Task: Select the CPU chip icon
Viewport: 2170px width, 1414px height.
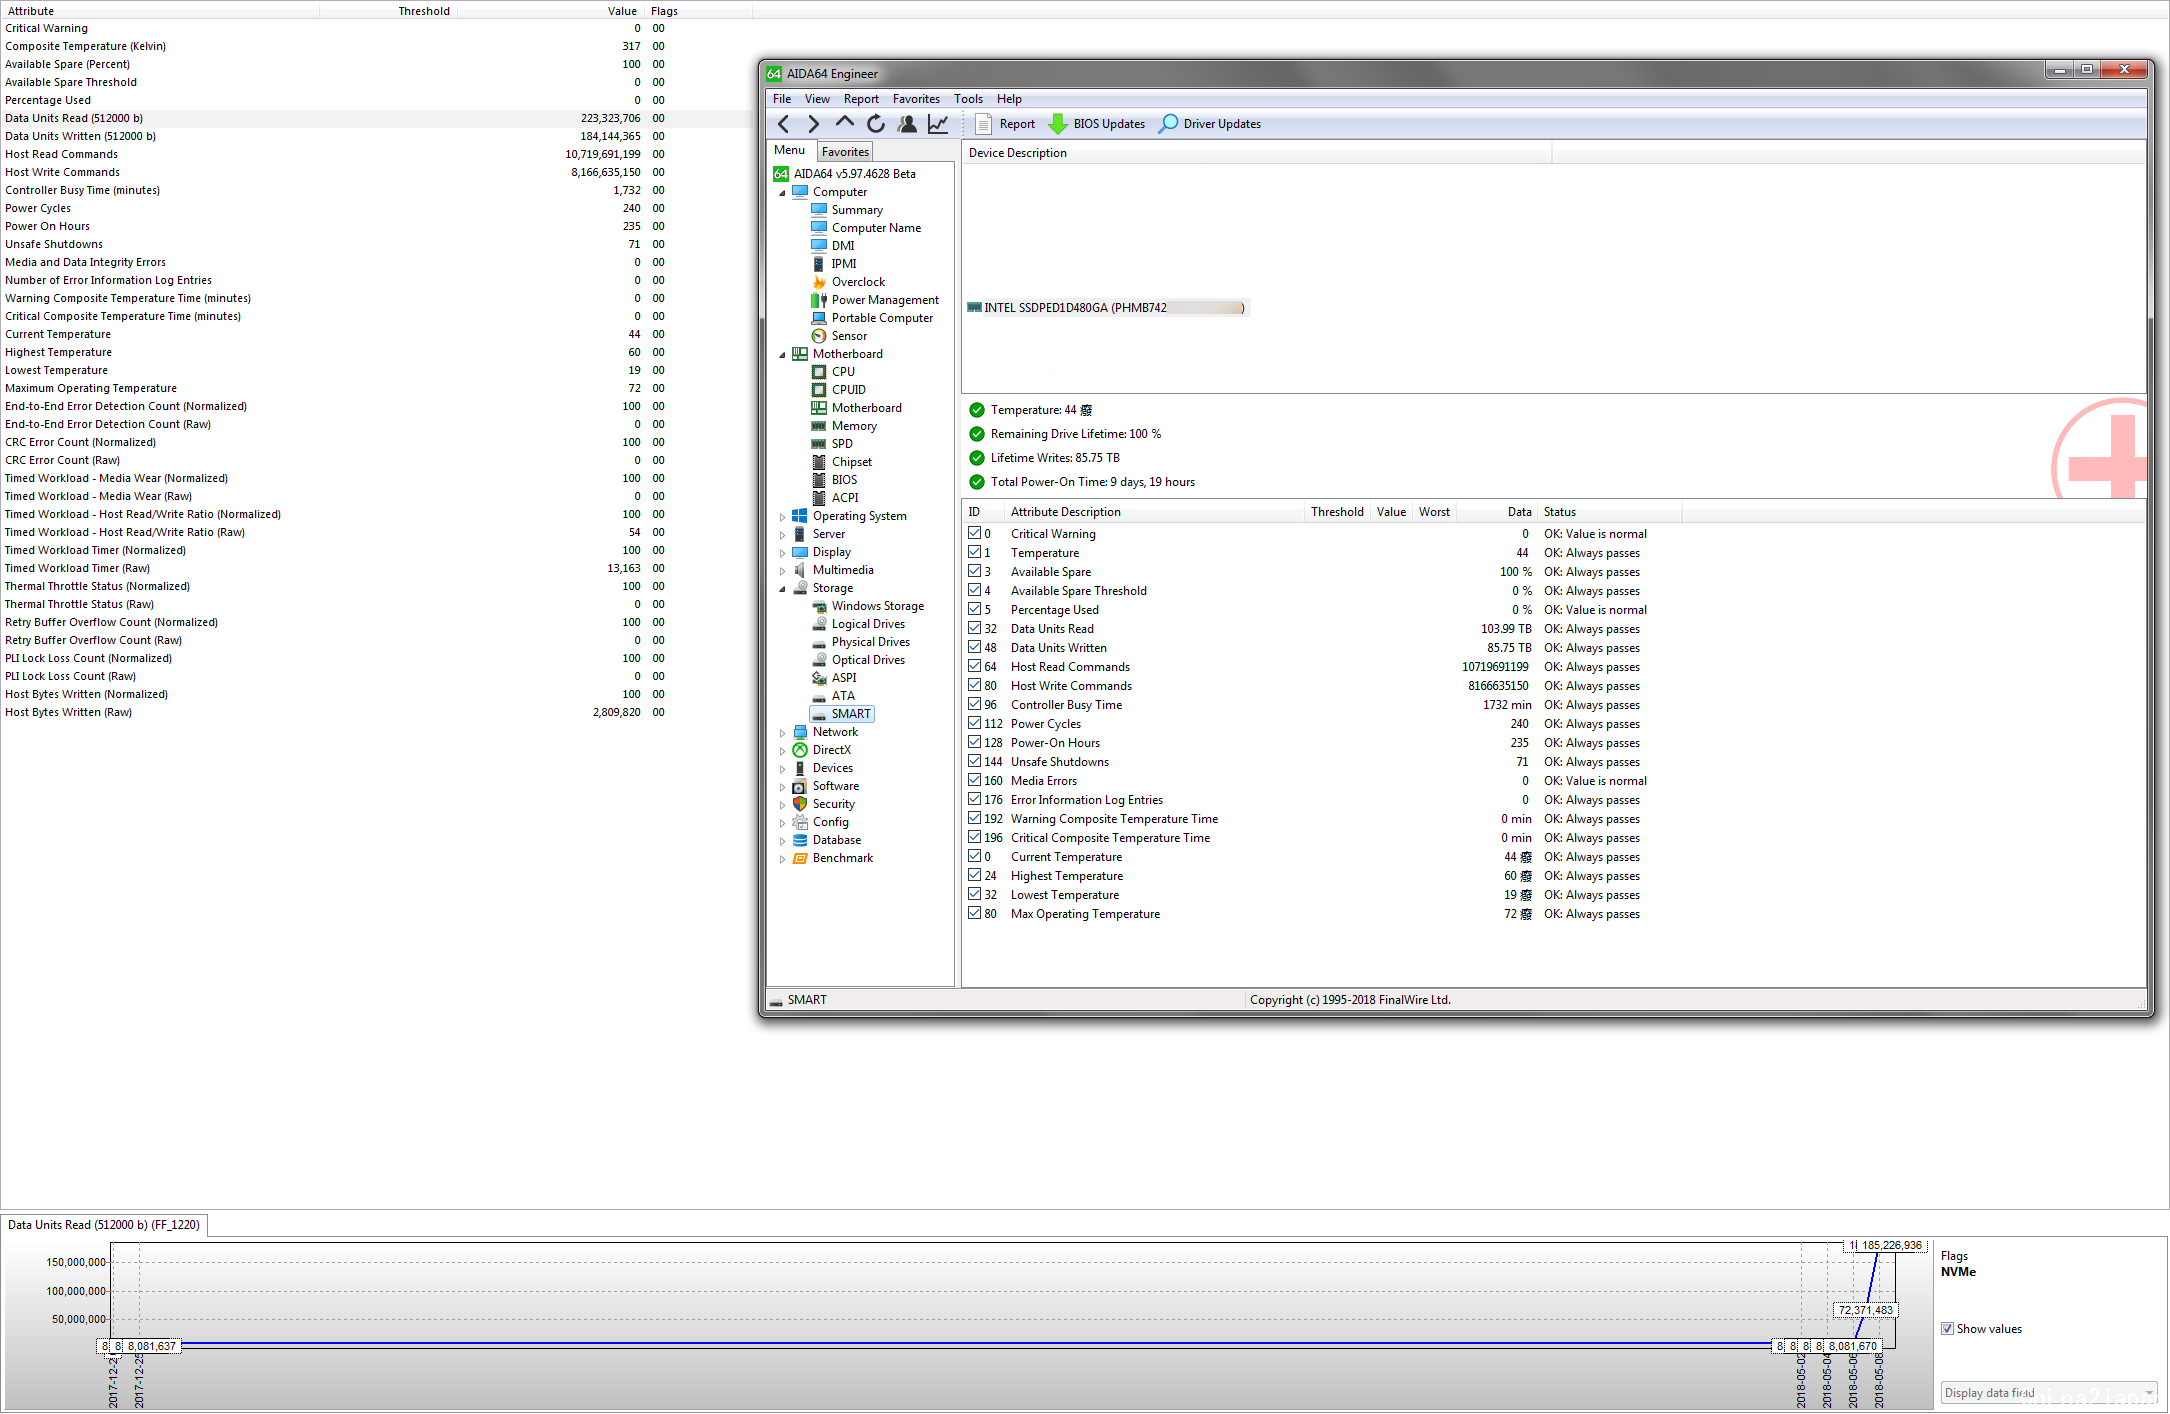Action: click(819, 372)
